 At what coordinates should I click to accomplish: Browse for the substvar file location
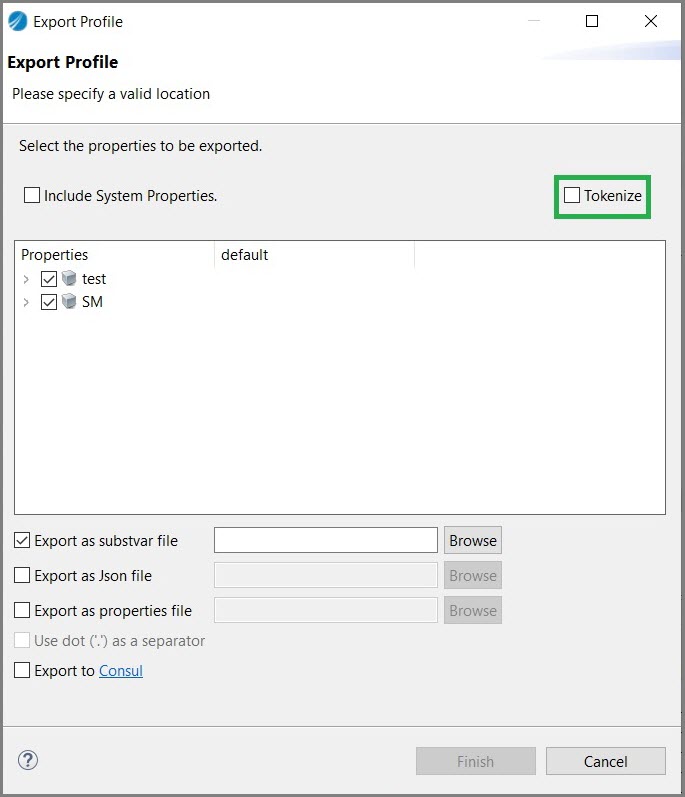[x=473, y=541]
